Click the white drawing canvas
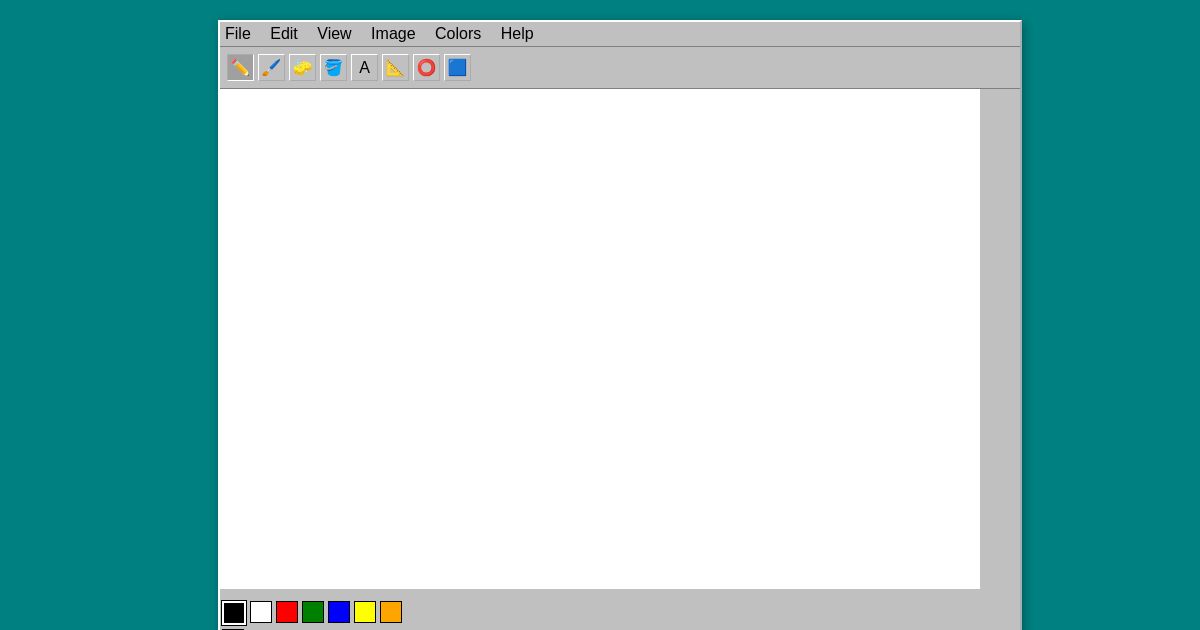Screen dimensions: 1200x630 click(x=599, y=338)
